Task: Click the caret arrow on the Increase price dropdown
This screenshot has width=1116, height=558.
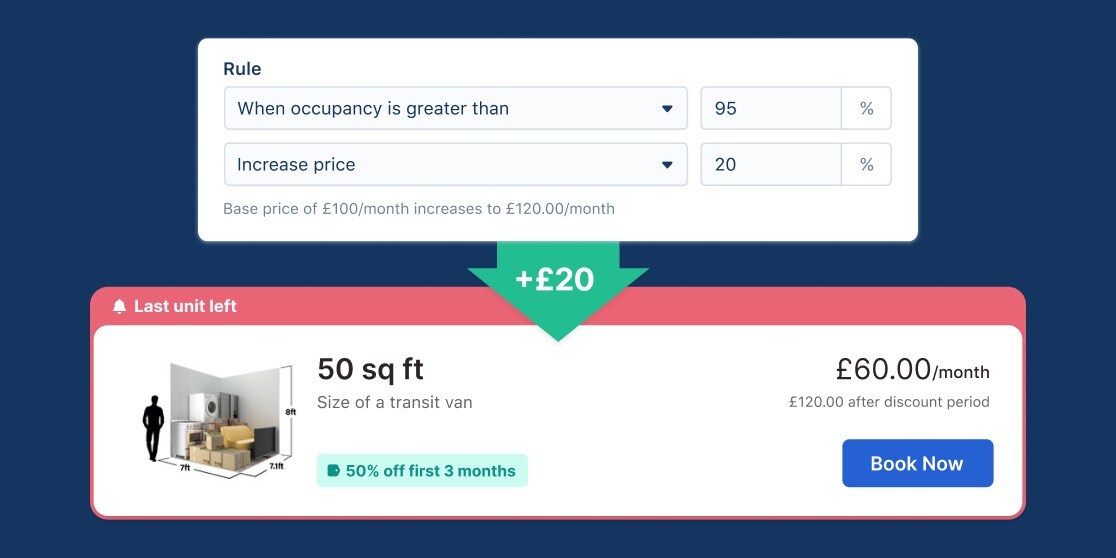Action: point(667,165)
